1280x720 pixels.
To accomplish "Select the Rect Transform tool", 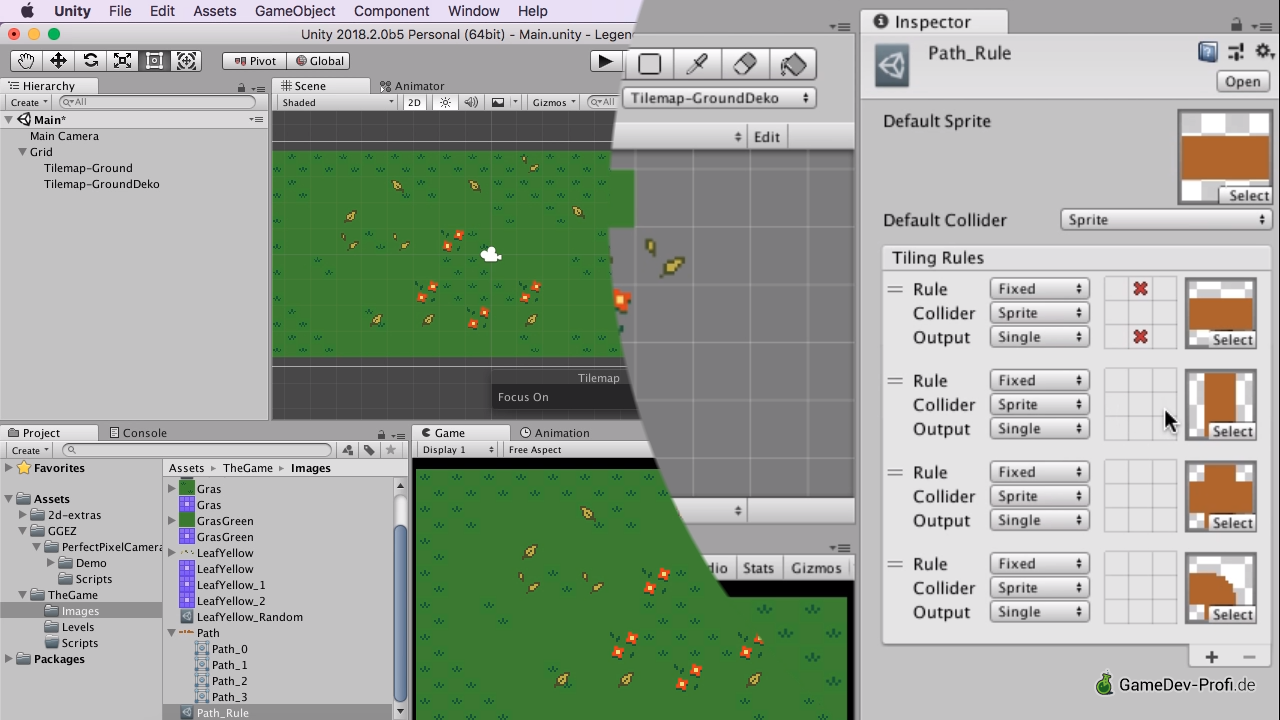I will [x=154, y=61].
